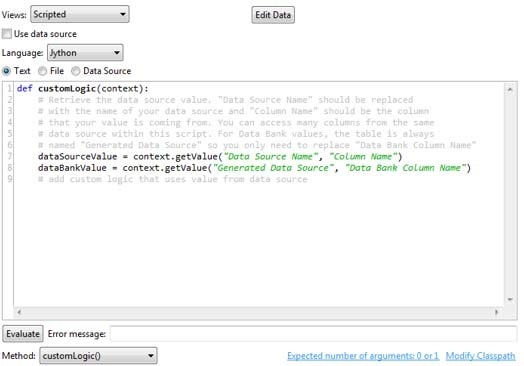524x366 pixels.
Task: Click the Edit Data button
Action: [273, 15]
